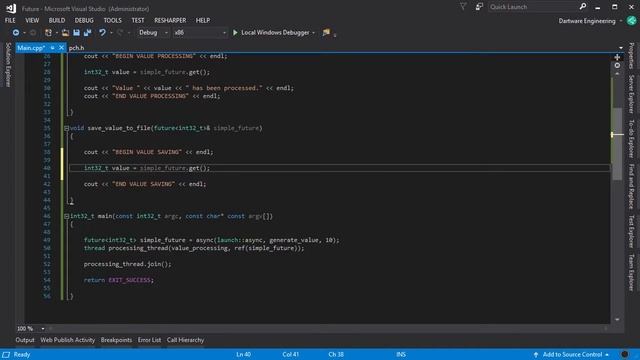Screen dimensions: 640x360
Task: Open the TOOLS menu
Action: tap(113, 20)
